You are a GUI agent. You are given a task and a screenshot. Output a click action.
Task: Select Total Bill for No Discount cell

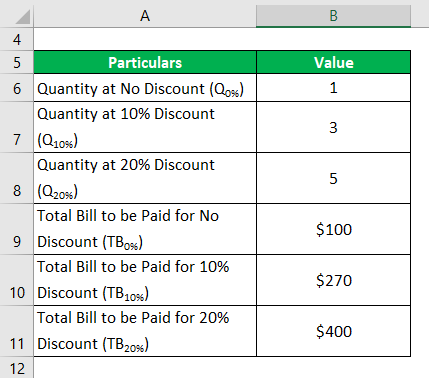point(145,229)
